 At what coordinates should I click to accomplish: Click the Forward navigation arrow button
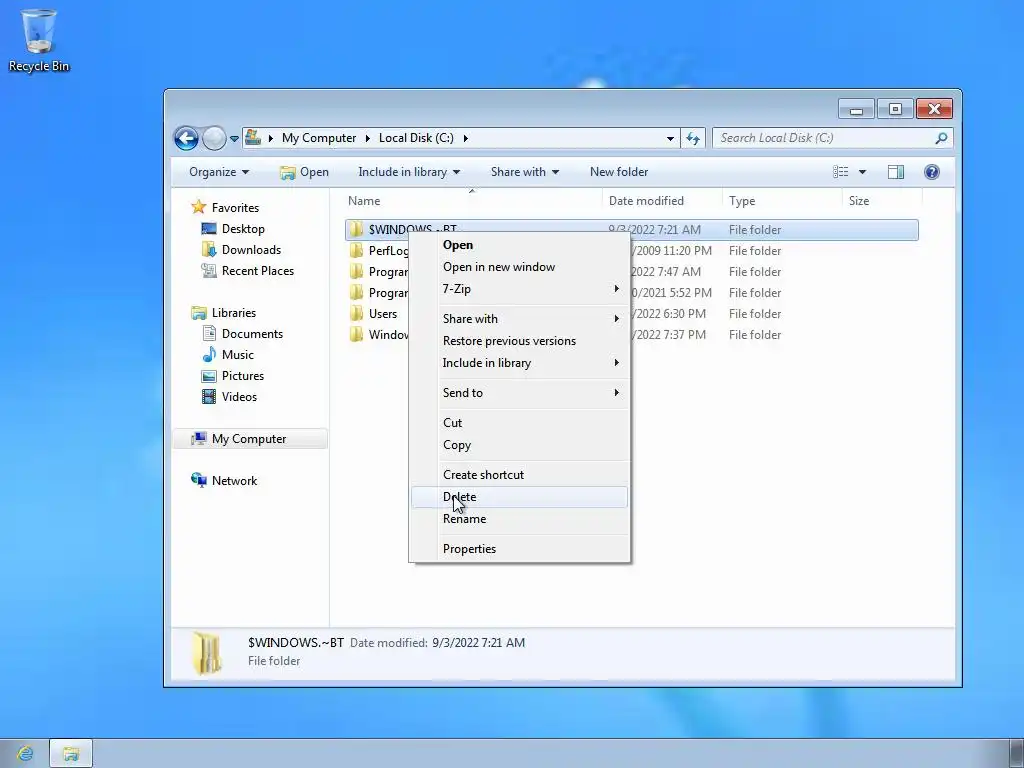point(214,138)
